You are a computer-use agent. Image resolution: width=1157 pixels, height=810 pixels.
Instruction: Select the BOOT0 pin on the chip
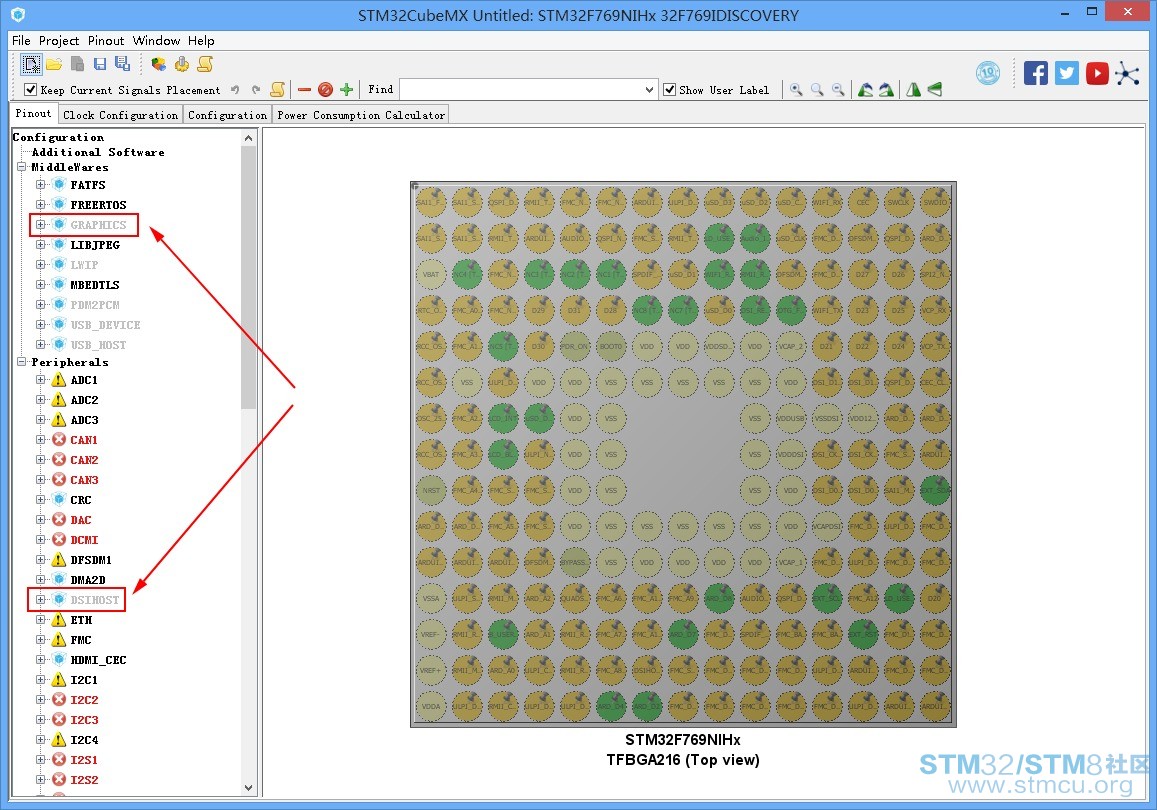point(611,346)
